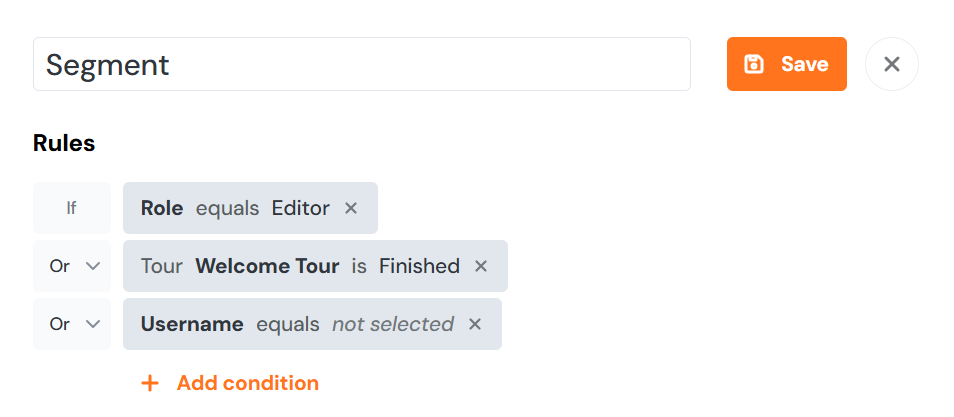This screenshot has height=417, width=954.
Task: Click the Welcome Tour name in rule
Action: (x=267, y=266)
